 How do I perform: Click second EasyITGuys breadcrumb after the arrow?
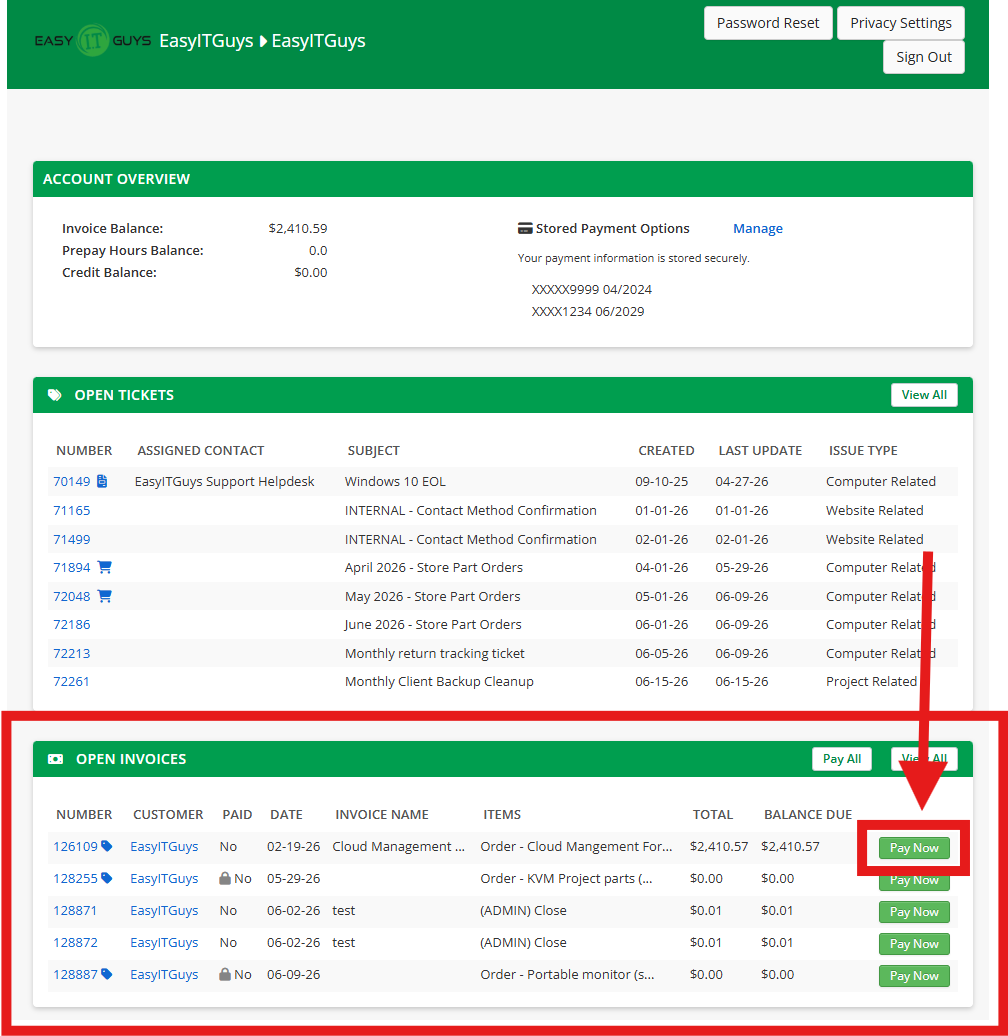pos(318,41)
